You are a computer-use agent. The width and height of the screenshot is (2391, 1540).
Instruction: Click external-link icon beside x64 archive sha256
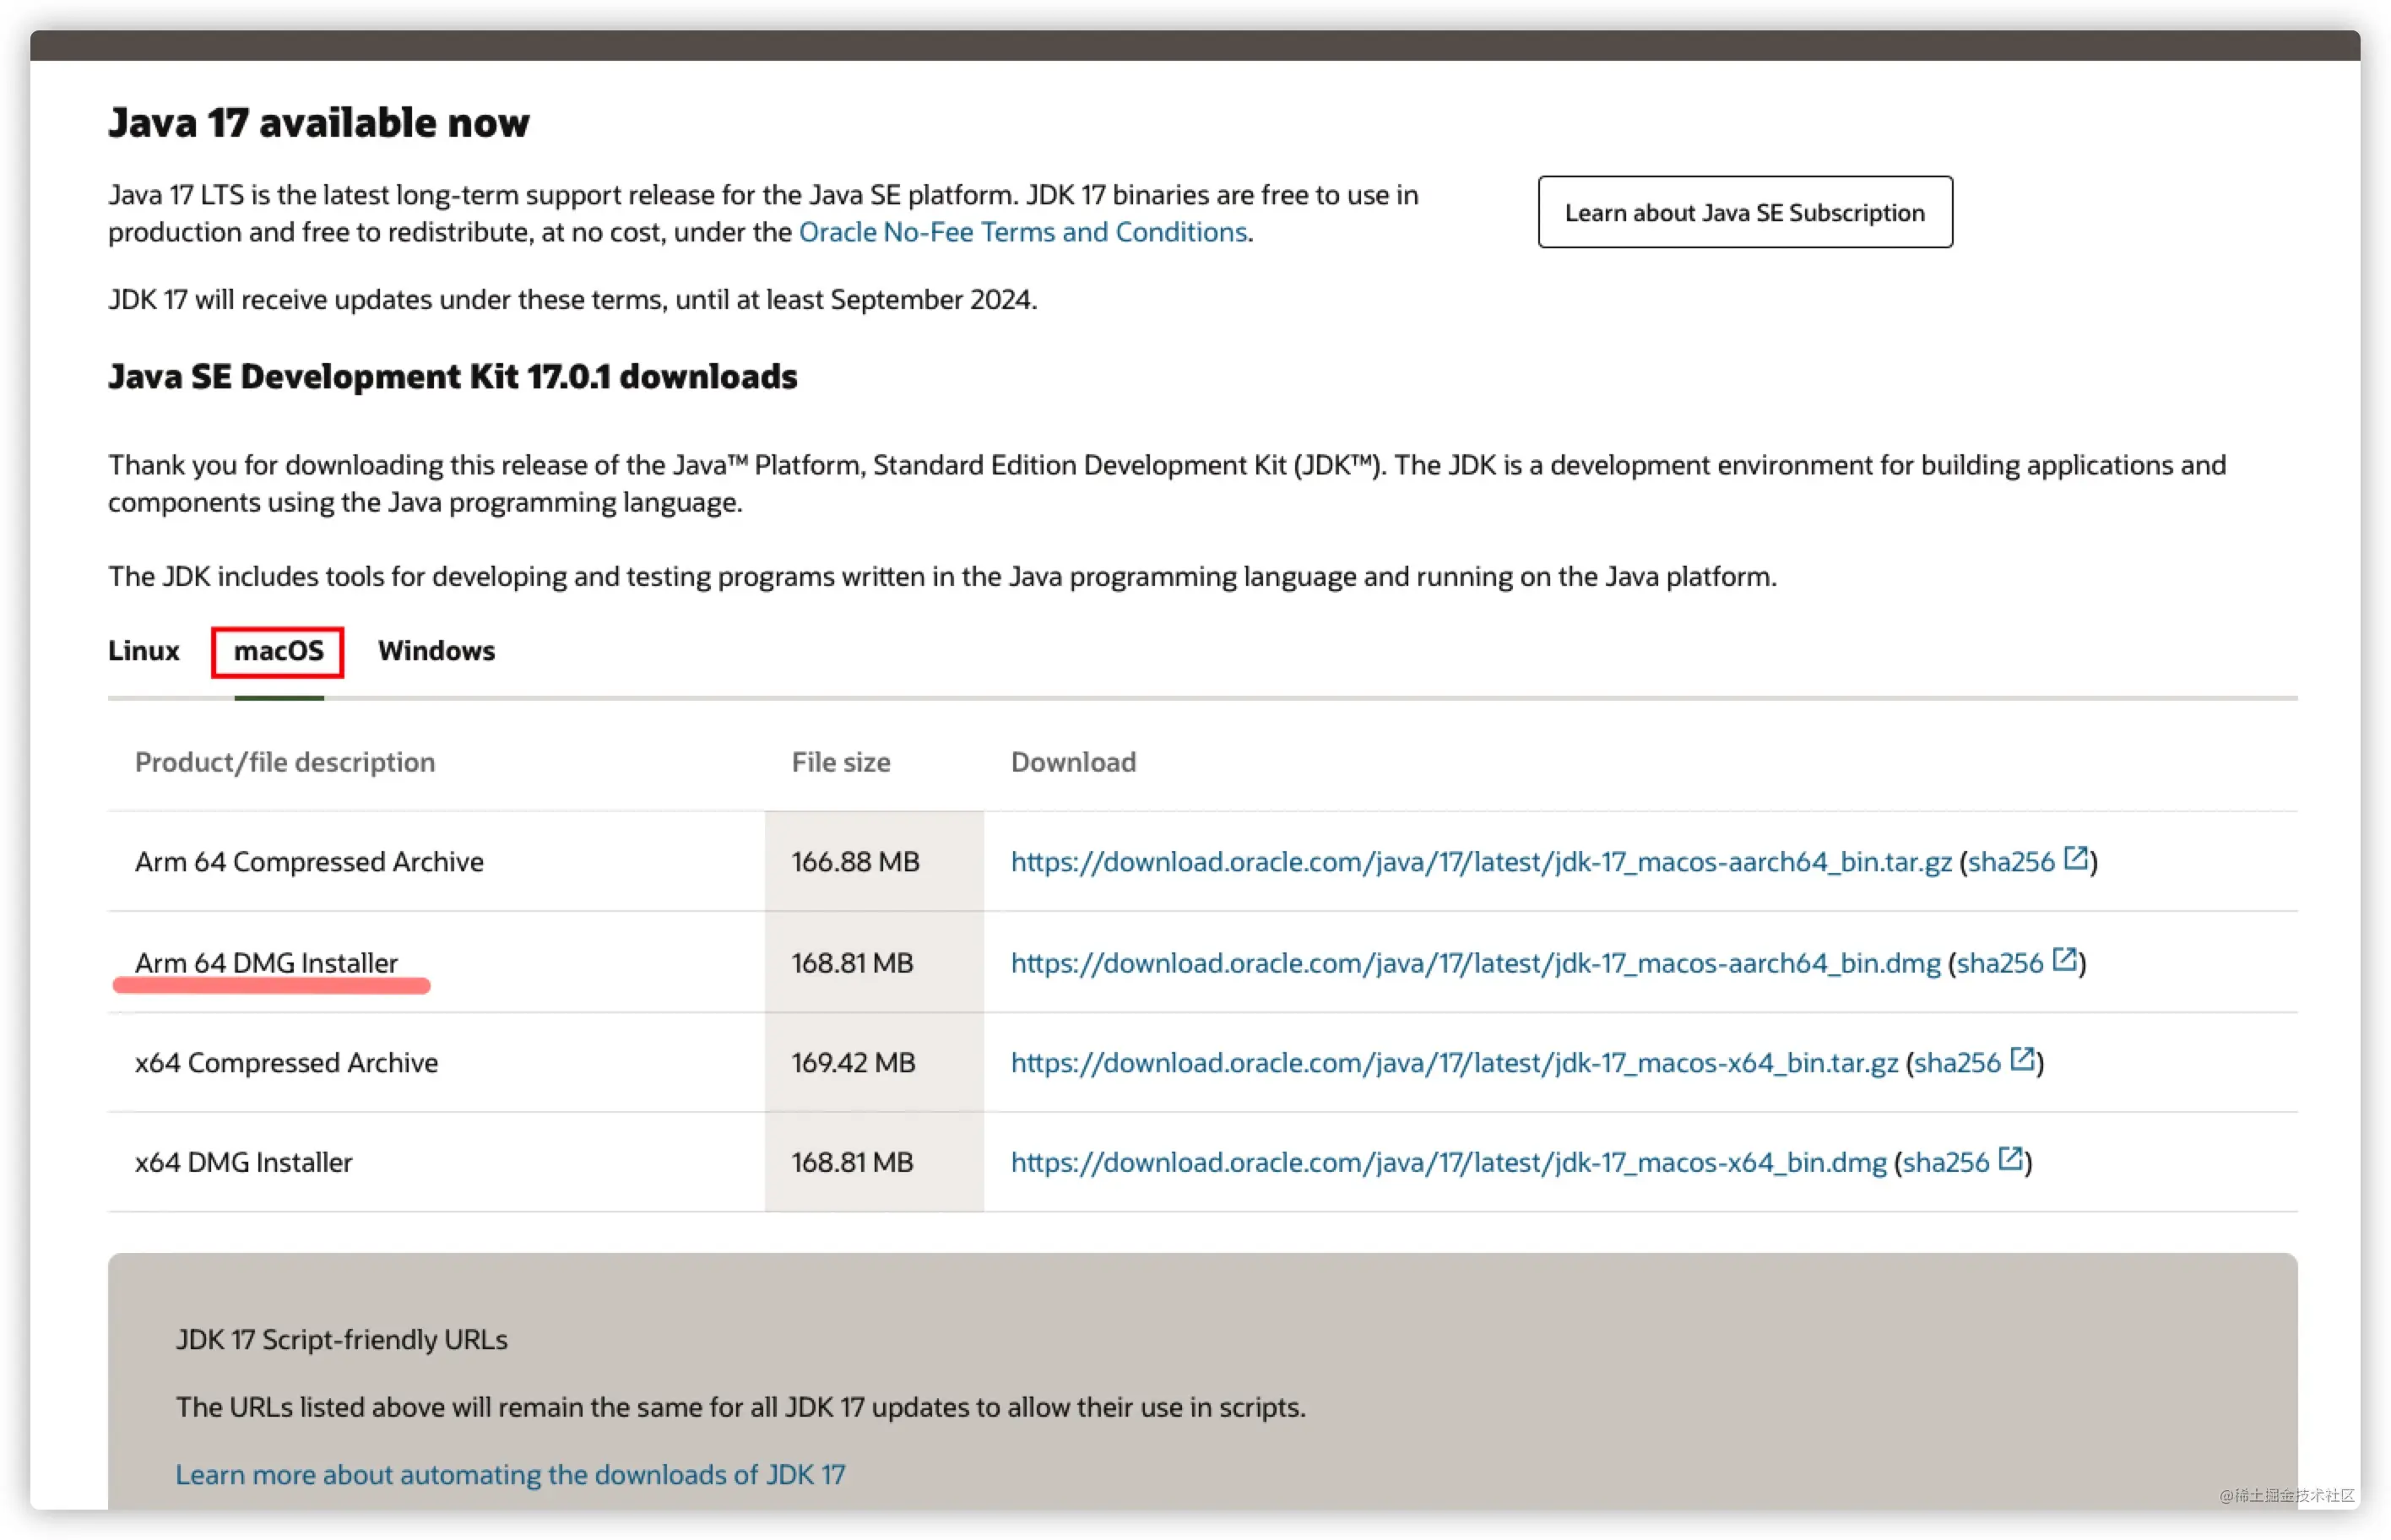2022,1059
